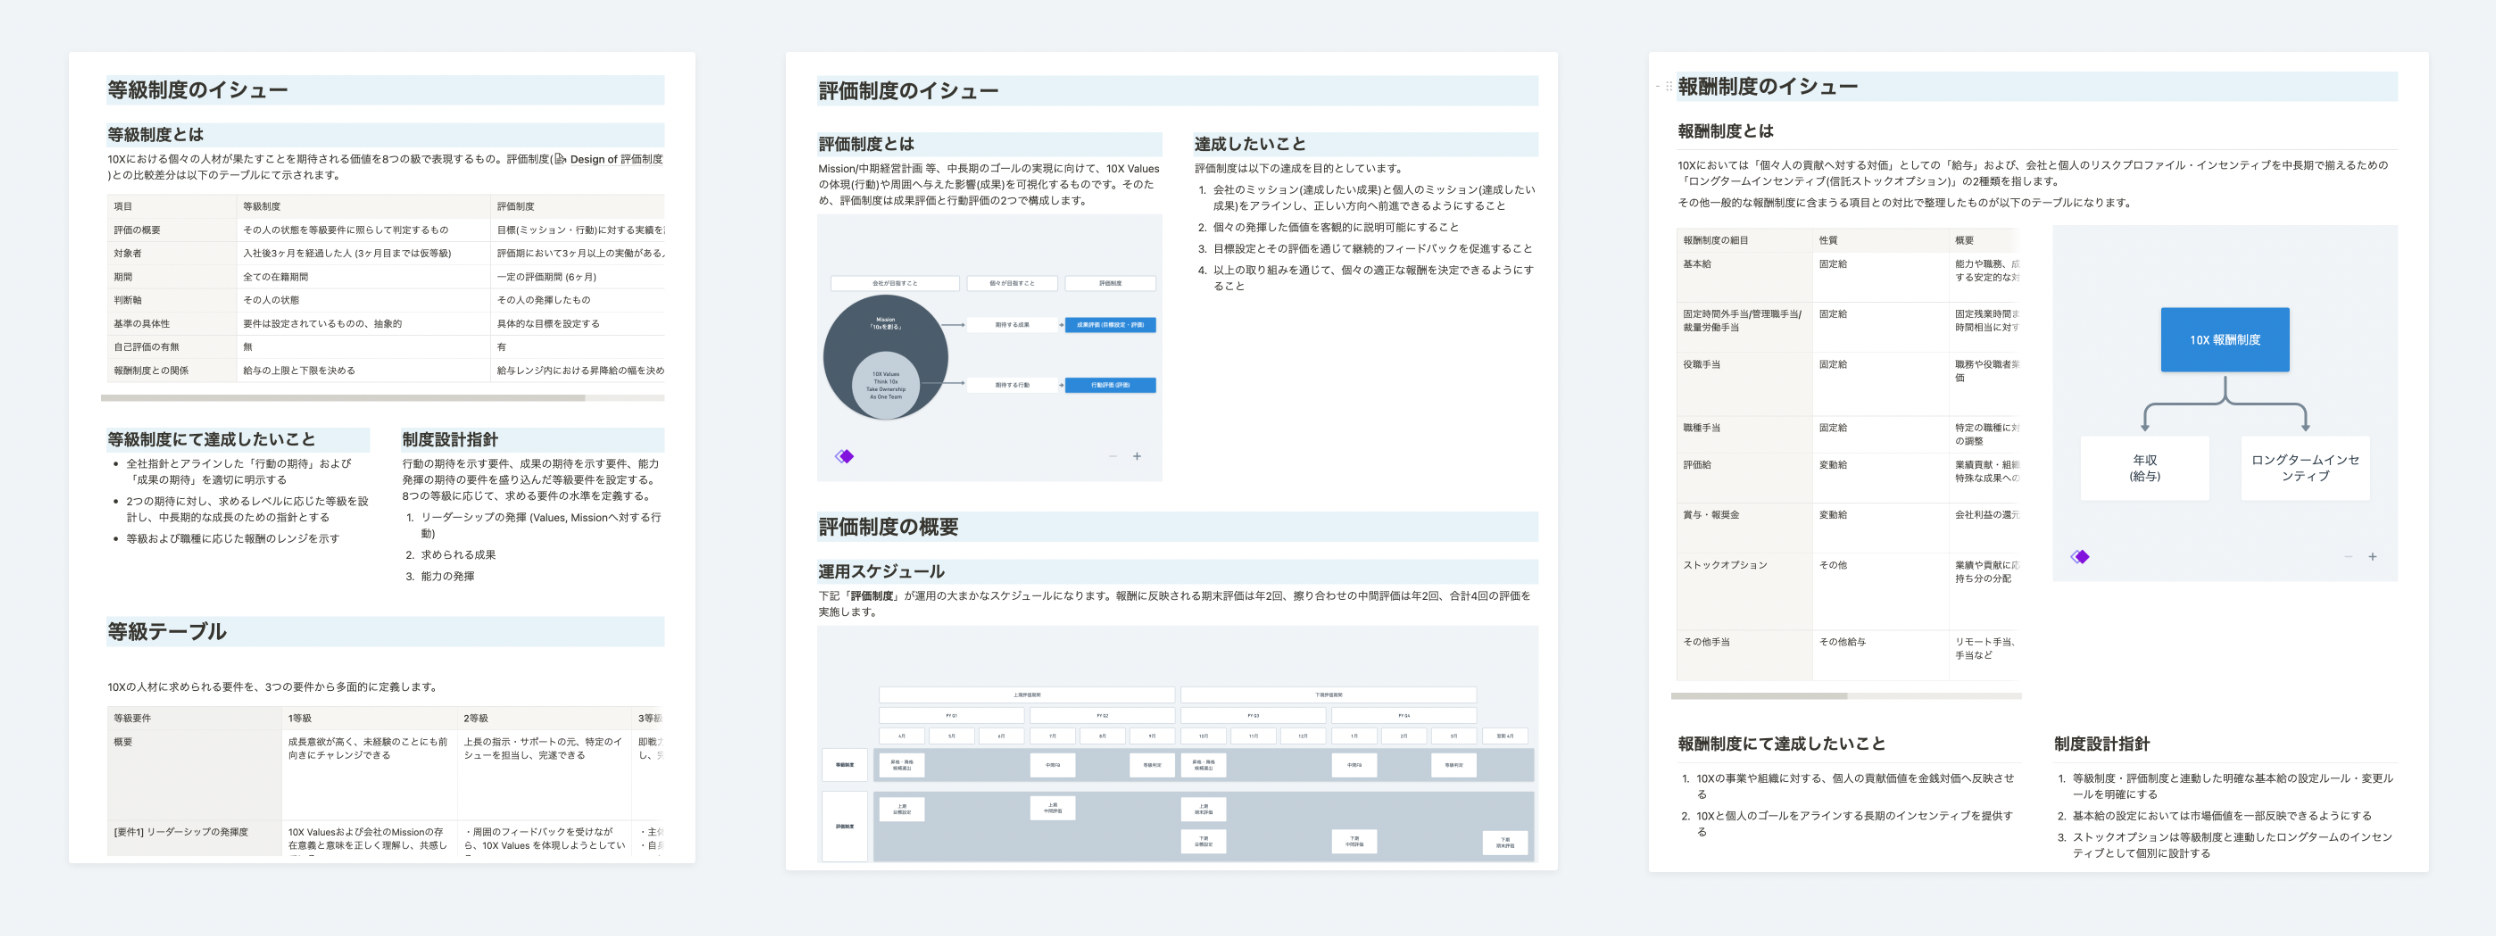Click the 基準の具体性 row label cell
The image size is (2496, 936).
[x=171, y=324]
